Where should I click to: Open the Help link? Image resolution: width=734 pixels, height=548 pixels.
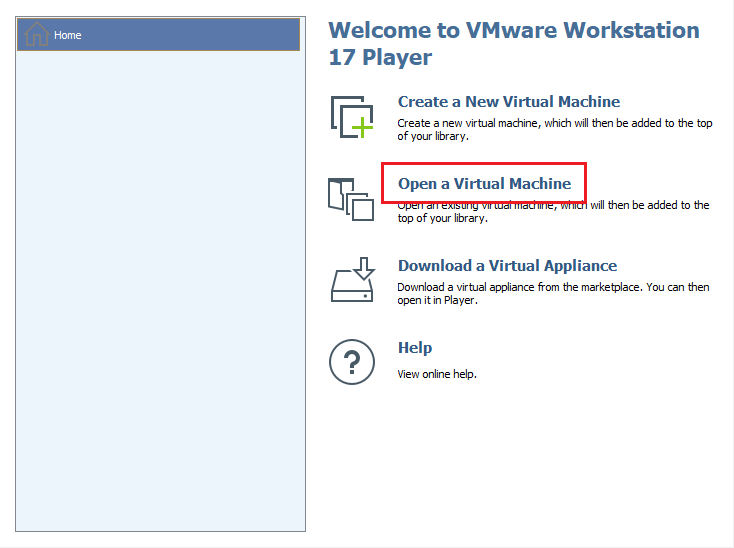coord(415,348)
